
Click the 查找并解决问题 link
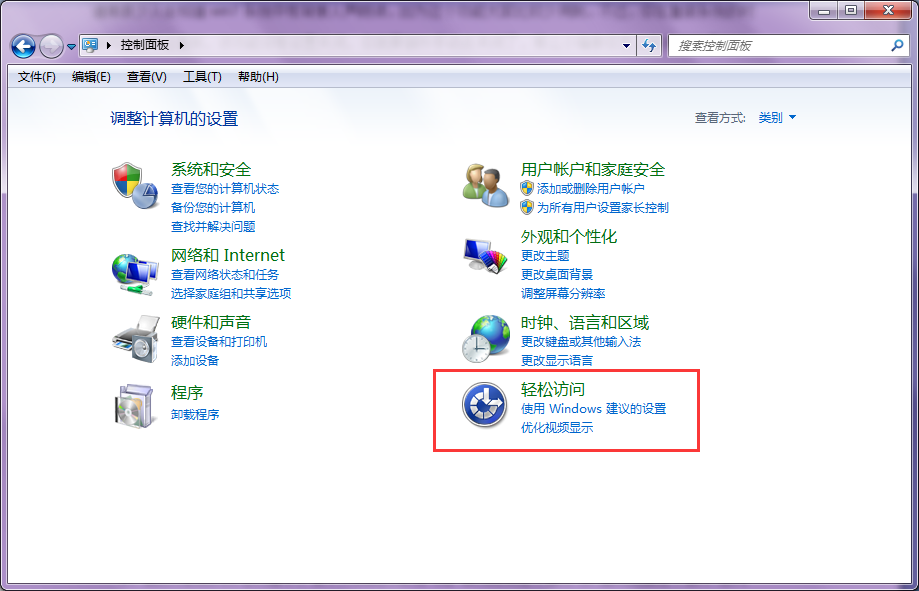213,227
